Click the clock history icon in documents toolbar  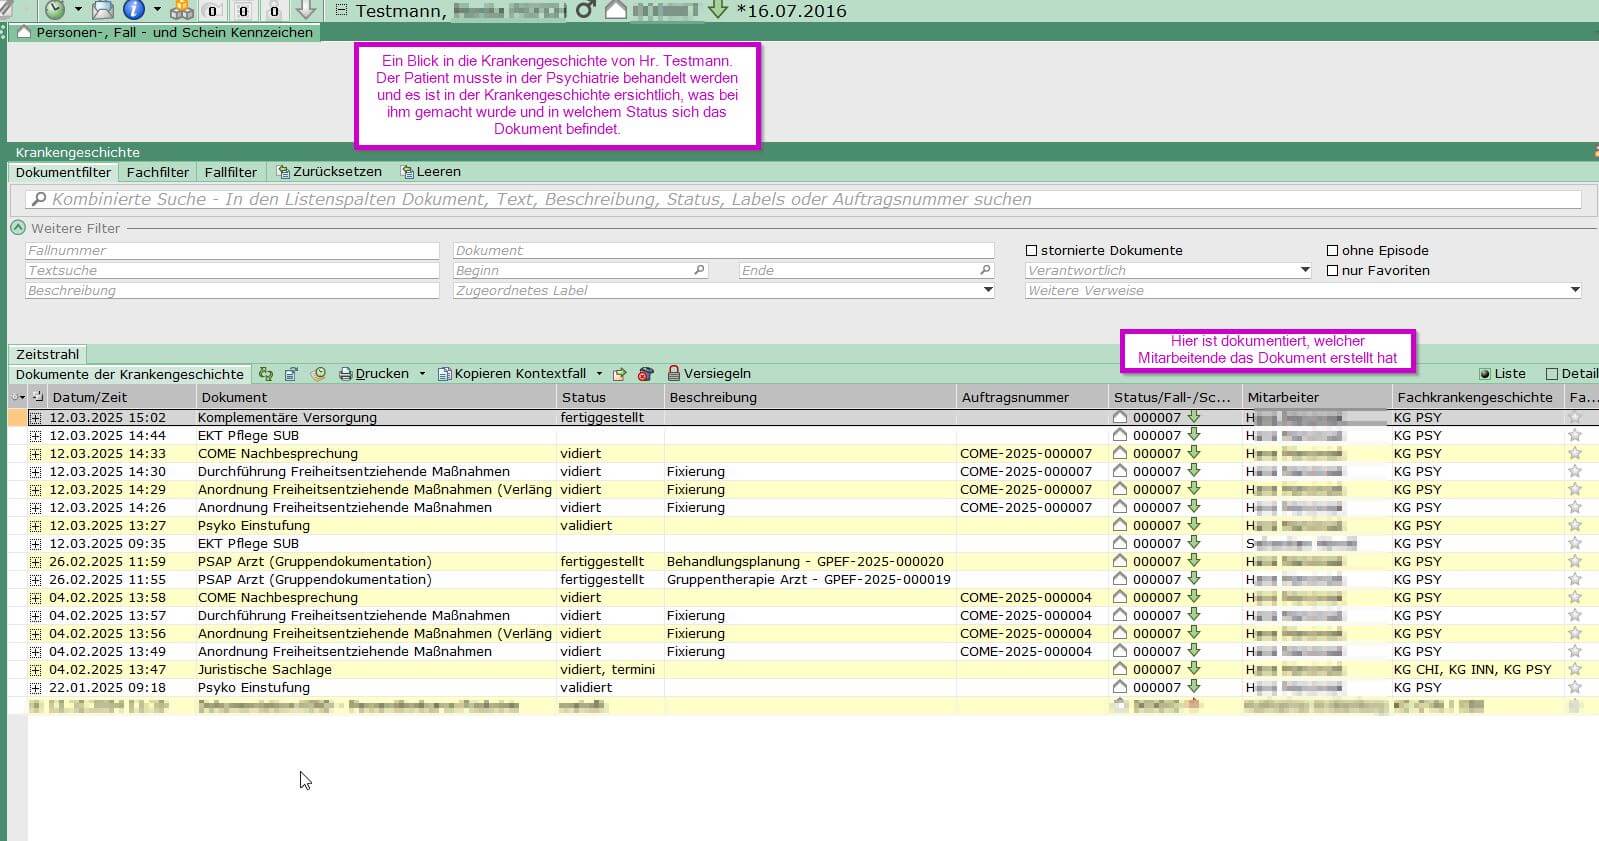click(x=318, y=374)
